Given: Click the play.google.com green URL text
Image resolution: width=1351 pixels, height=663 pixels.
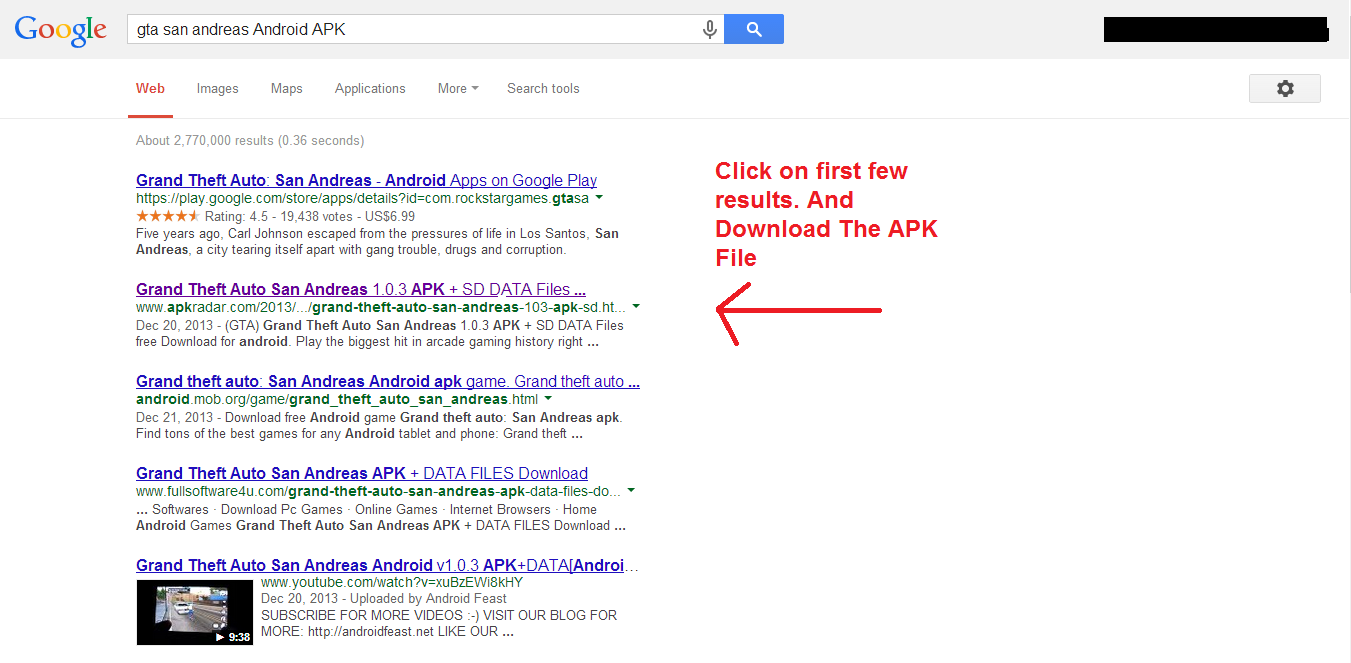Looking at the screenshot, I should (363, 198).
